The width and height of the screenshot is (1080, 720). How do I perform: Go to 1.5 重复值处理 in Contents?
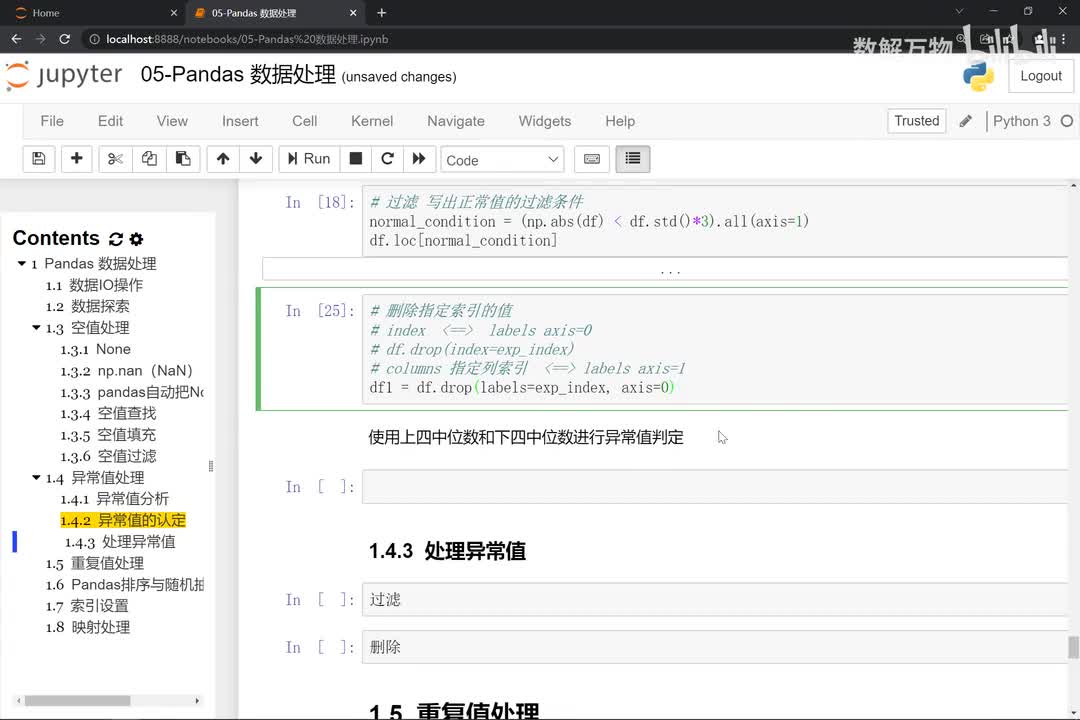tap(95, 564)
